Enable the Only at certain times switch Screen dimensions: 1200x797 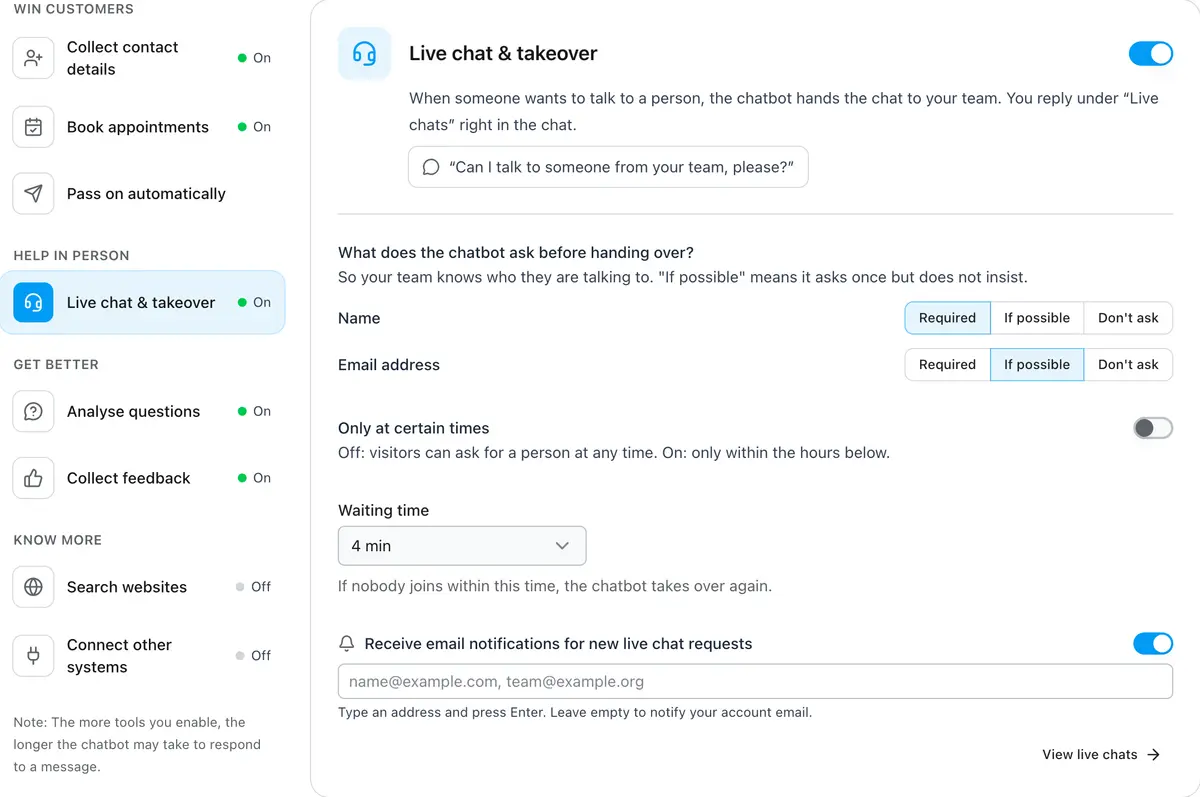tap(1153, 428)
